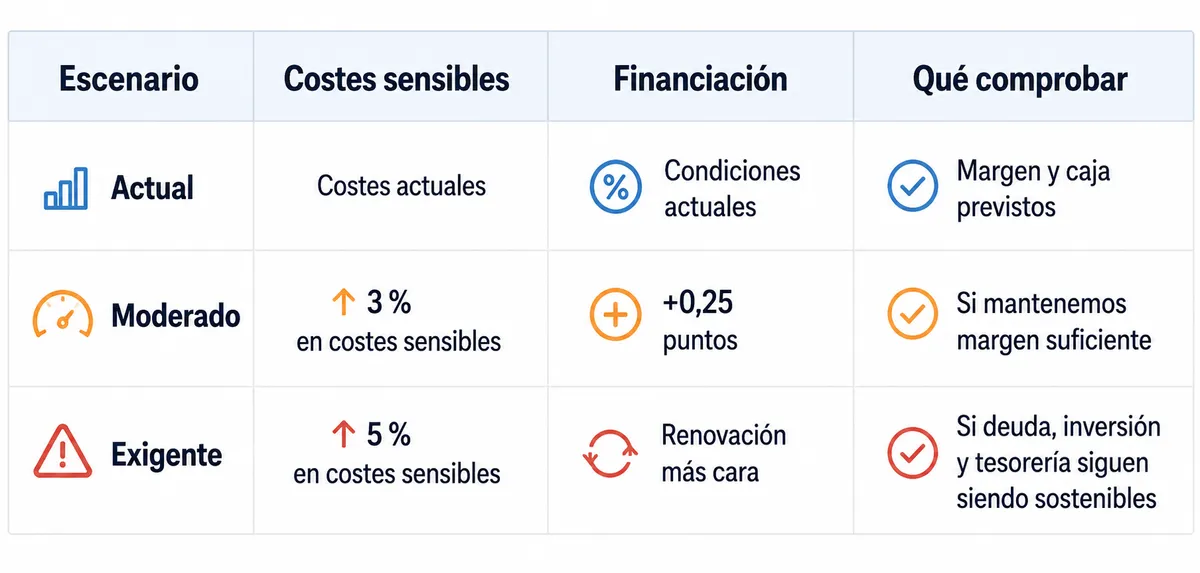The height and width of the screenshot is (573, 1200).
Task: Click the blue bar chart icon beside Actual
Action: pos(65,188)
